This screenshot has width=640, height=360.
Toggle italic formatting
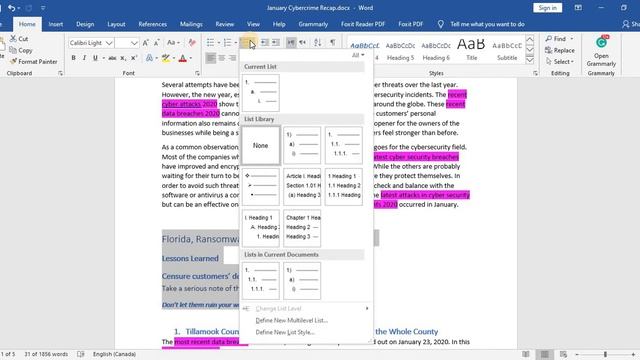coord(84,58)
